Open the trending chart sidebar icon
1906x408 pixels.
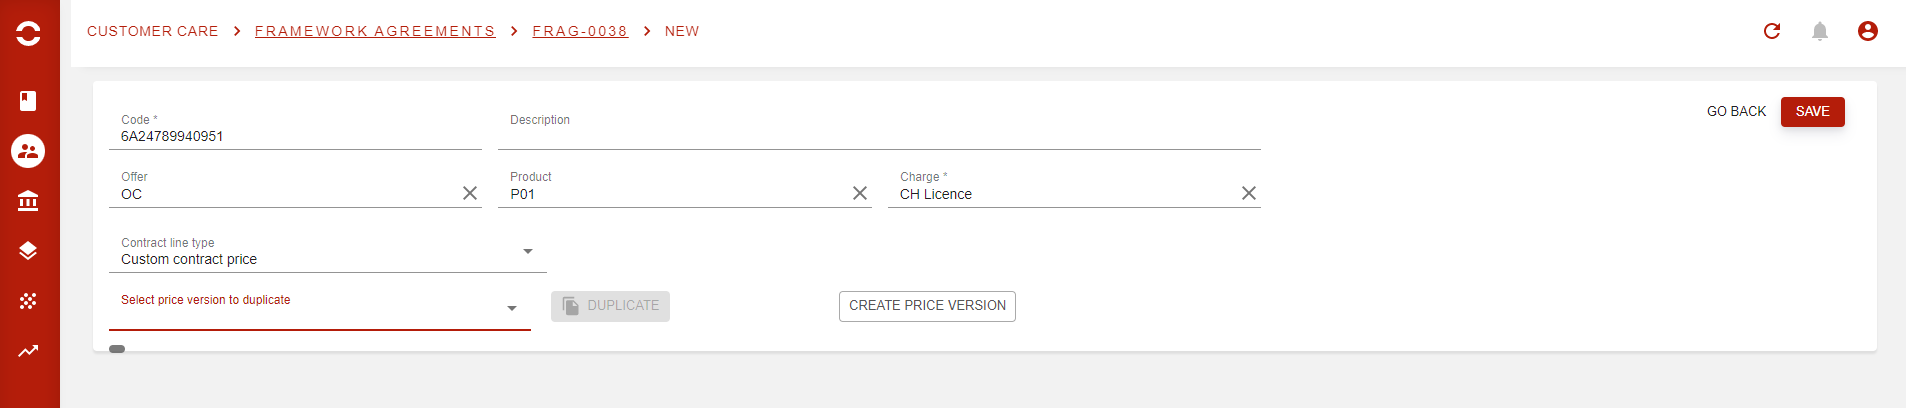tap(28, 351)
